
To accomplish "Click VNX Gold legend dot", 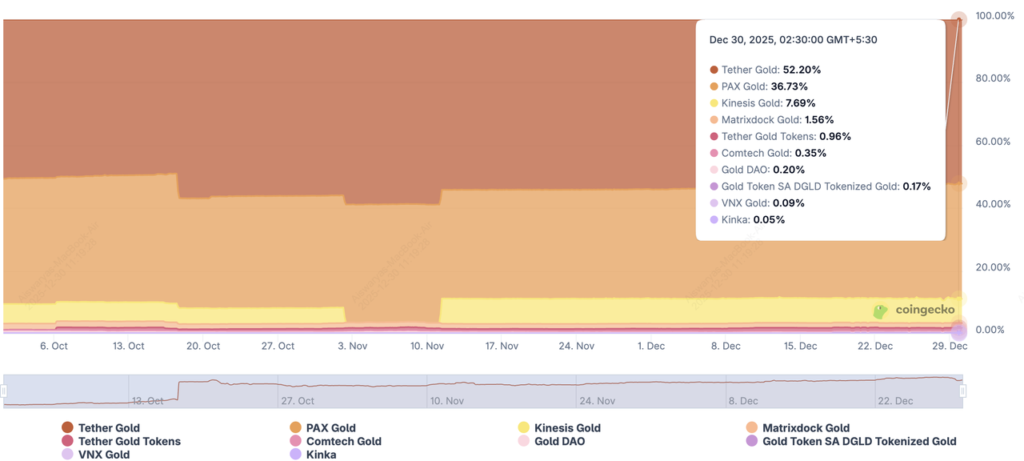I will point(67,454).
